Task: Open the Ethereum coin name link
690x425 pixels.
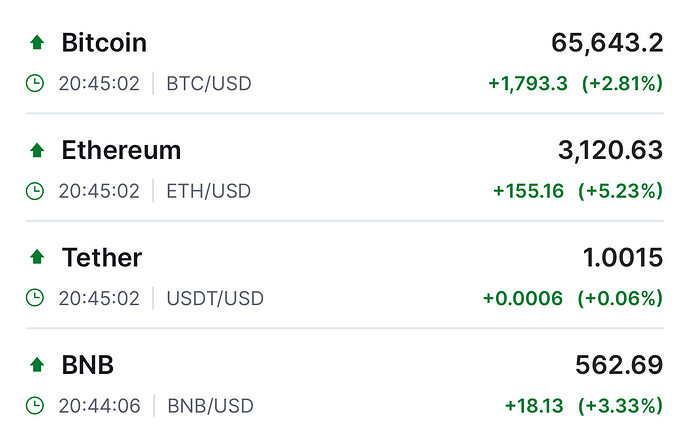Action: (121, 150)
